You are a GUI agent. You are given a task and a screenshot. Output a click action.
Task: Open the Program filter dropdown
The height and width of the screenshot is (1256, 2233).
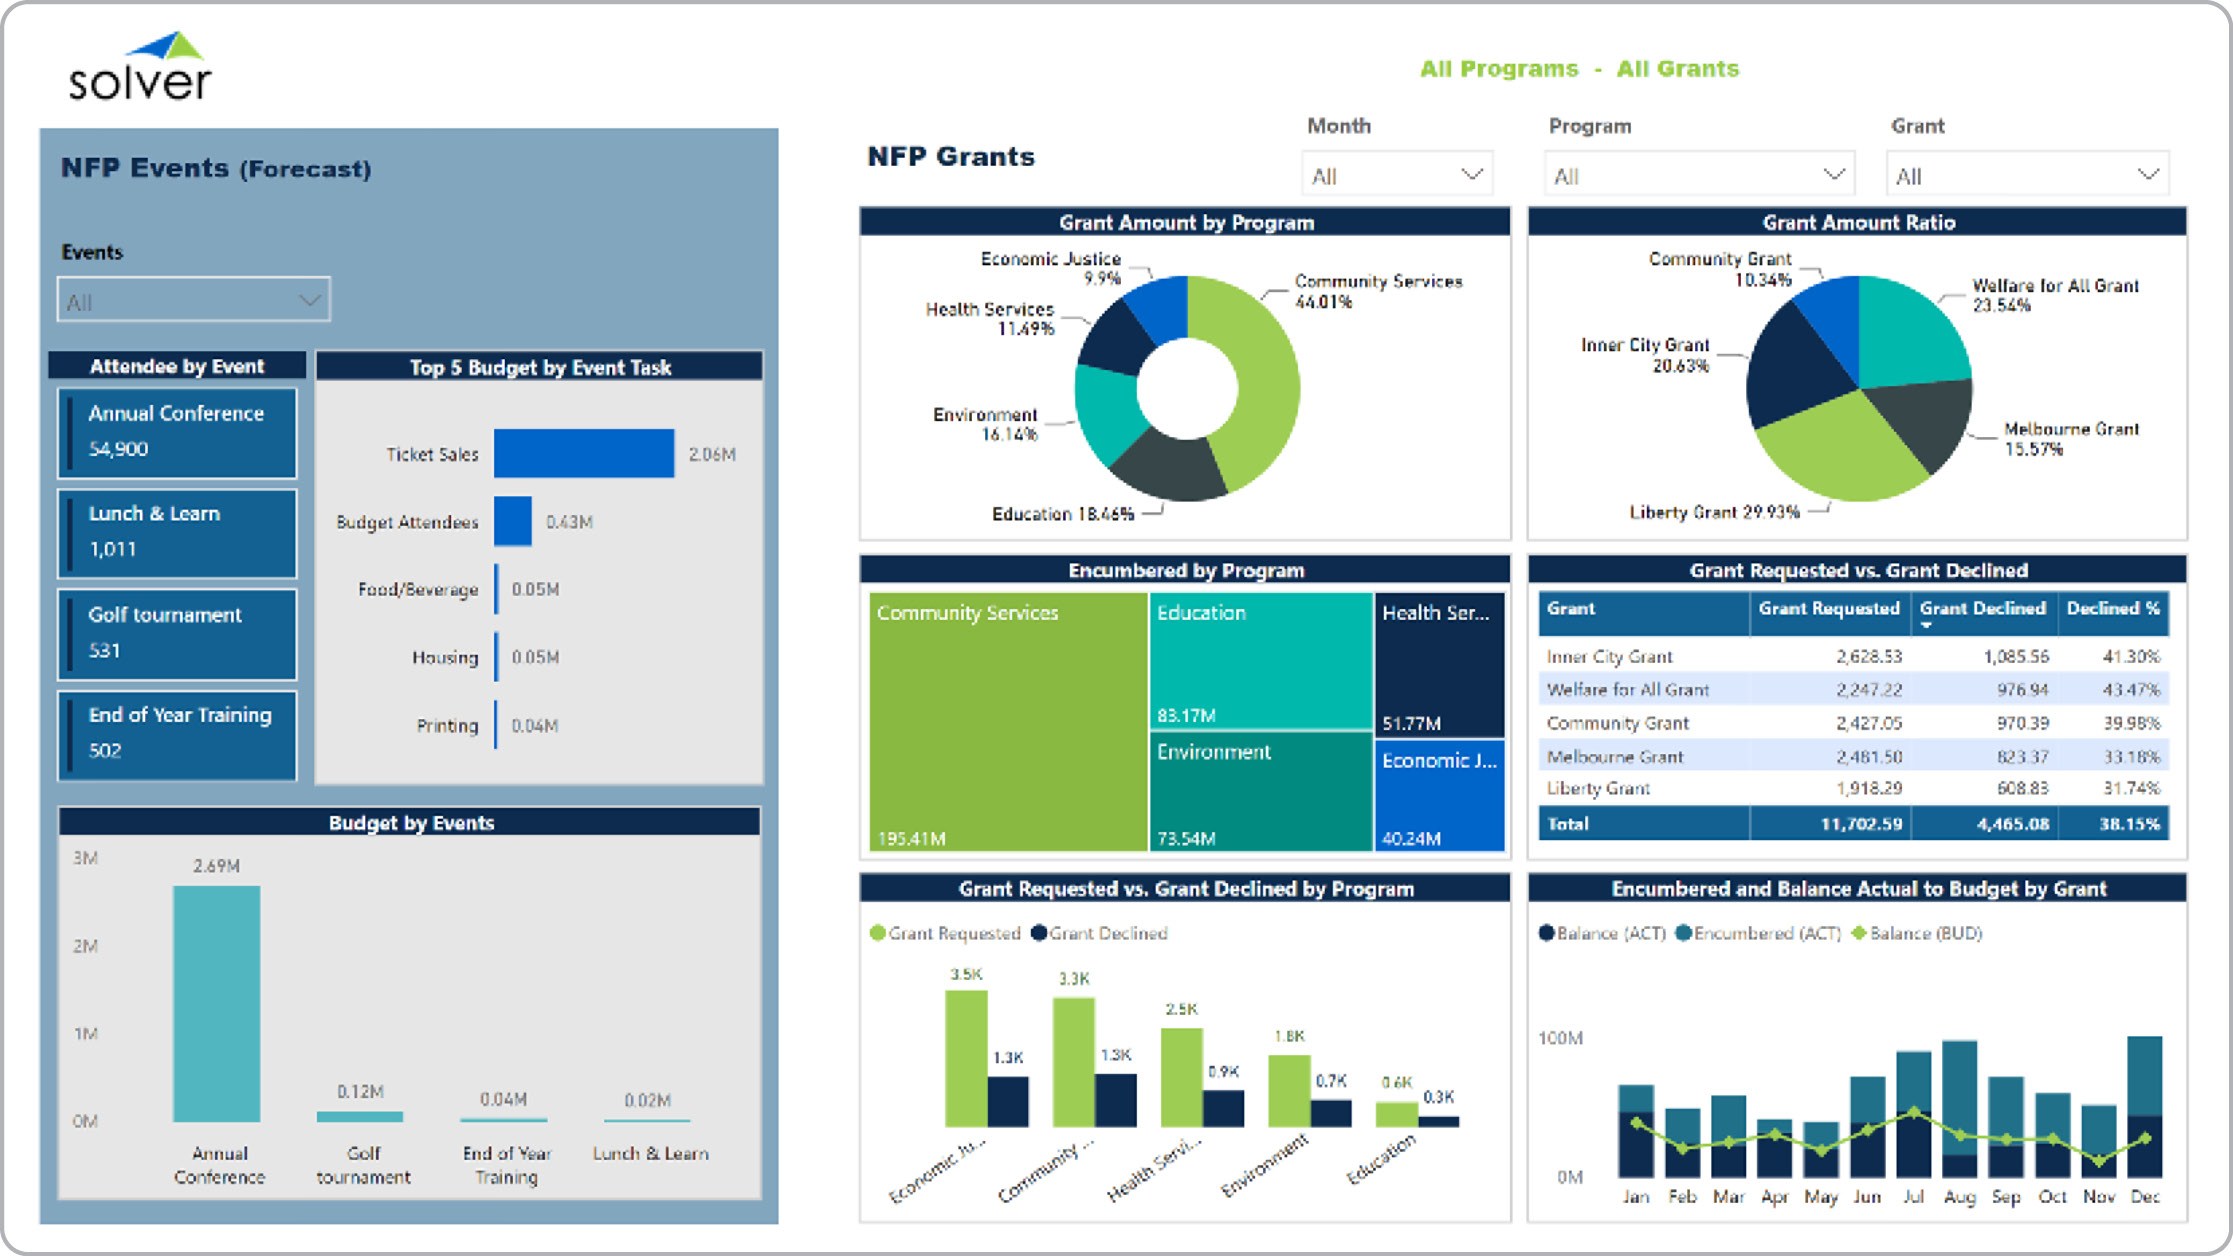[1698, 175]
